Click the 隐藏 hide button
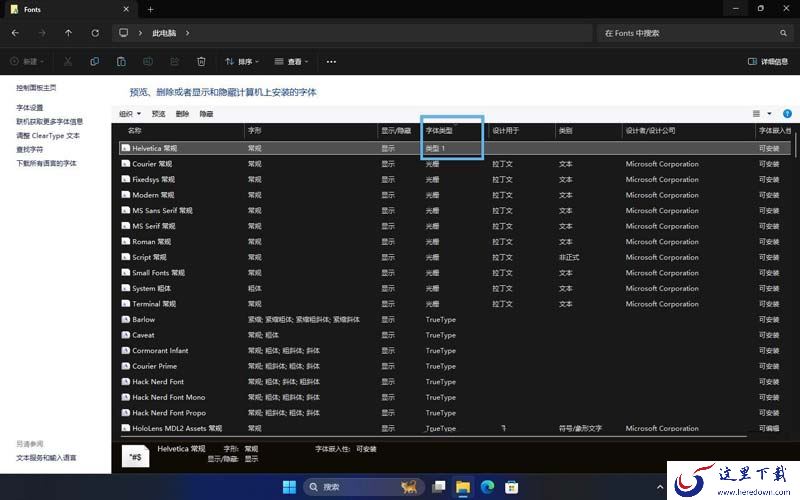Image resolution: width=800 pixels, height=500 pixels. (206, 114)
